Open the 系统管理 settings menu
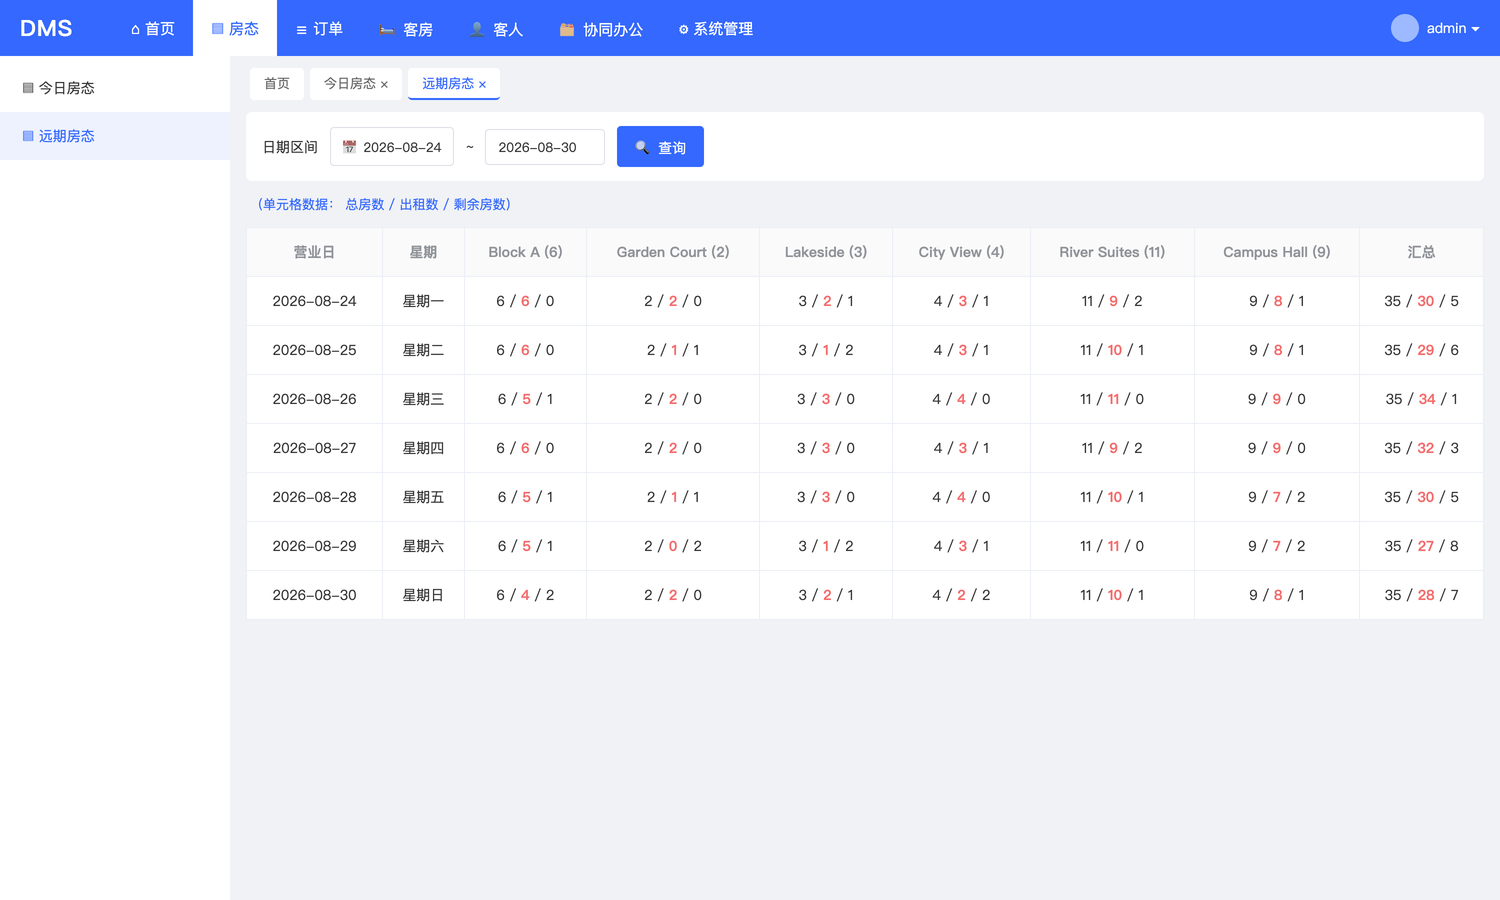Screen dimensions: 1500x900 coord(716,29)
